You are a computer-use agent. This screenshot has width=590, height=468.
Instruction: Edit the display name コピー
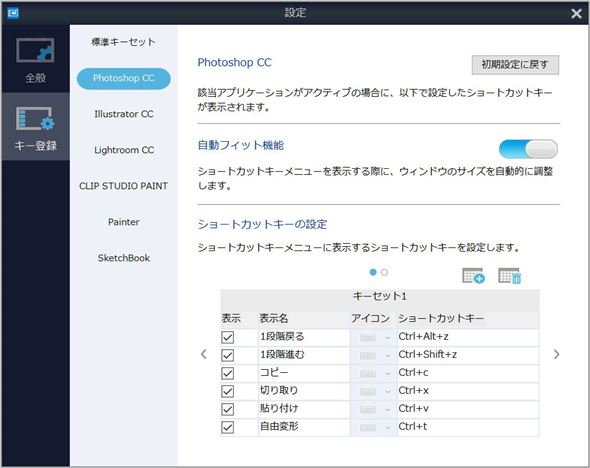pyautogui.click(x=304, y=373)
